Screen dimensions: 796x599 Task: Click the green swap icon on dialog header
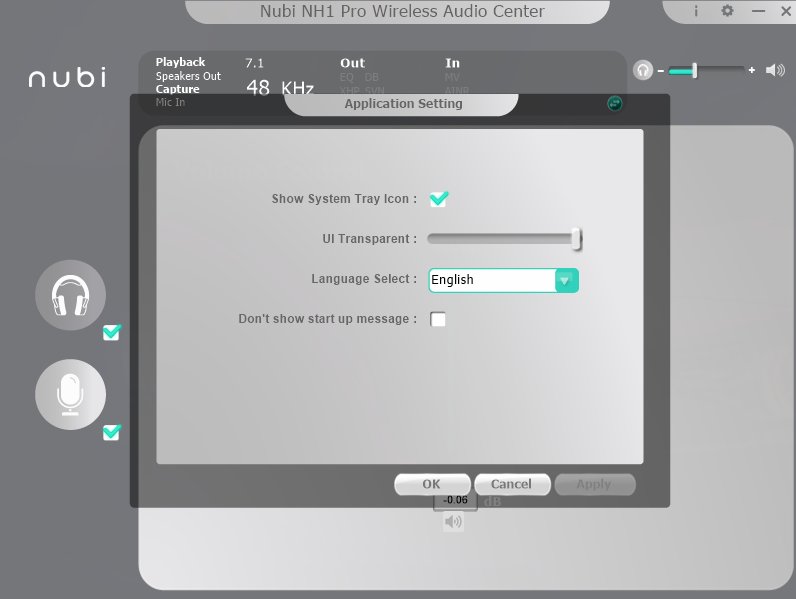(615, 104)
